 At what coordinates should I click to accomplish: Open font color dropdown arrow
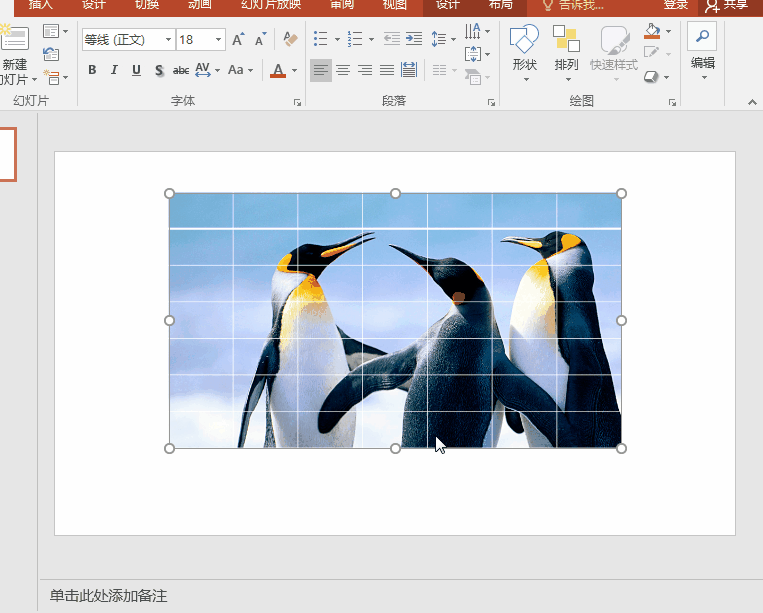(x=294, y=71)
